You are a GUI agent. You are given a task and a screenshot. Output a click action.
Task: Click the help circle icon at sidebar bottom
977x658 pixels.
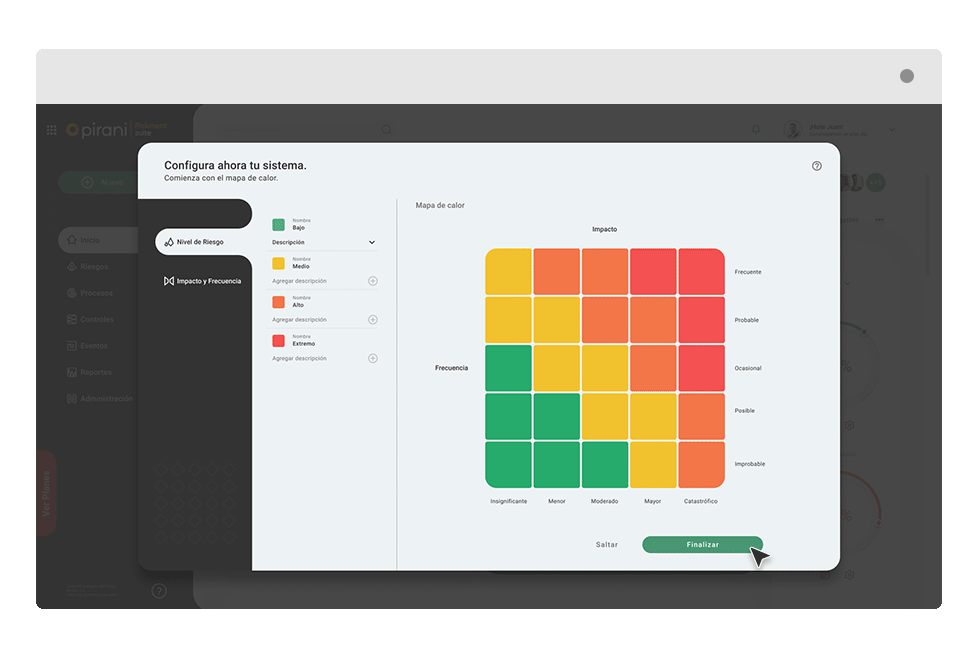click(x=159, y=591)
